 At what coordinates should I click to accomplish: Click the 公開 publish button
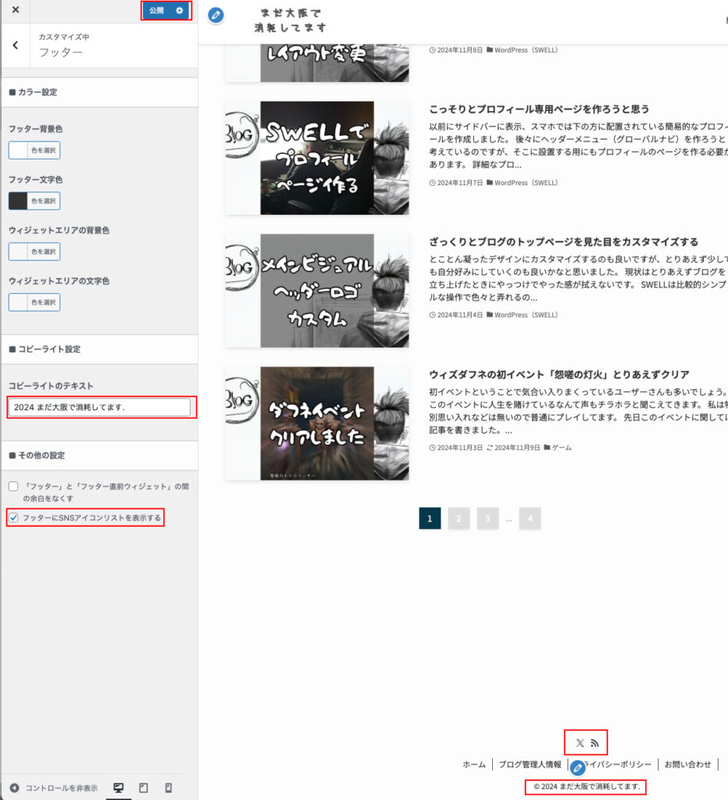(x=157, y=10)
